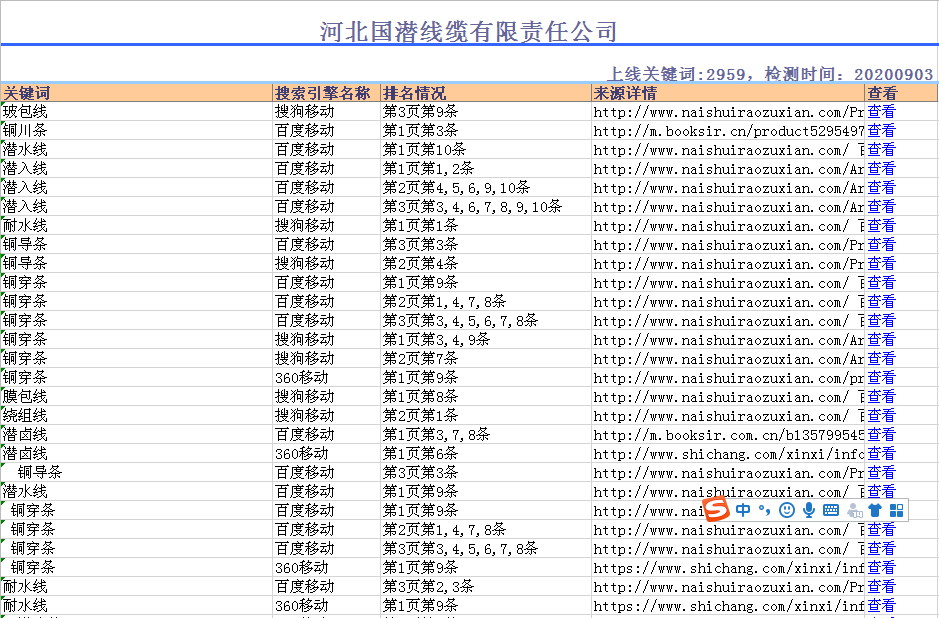Select ranking cell 第1页第6条
Screen dimensions: 939x618
point(486,453)
